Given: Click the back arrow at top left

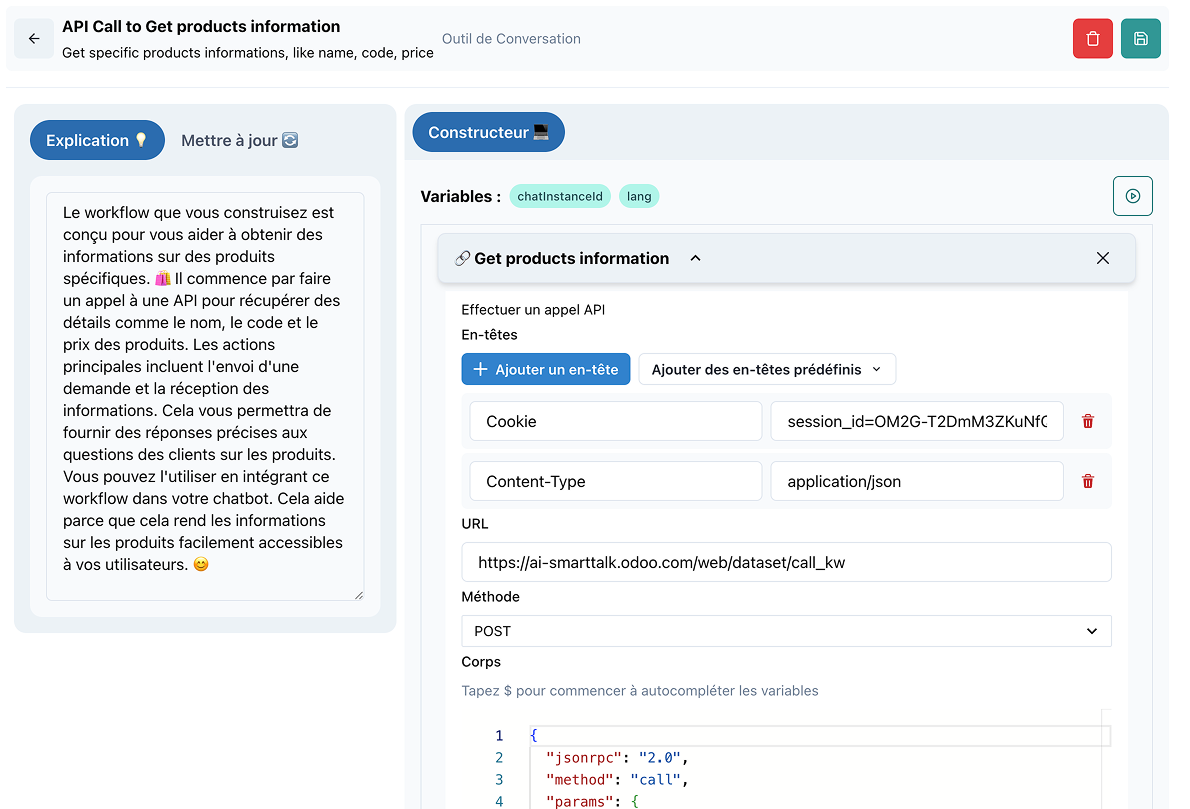Looking at the screenshot, I should pos(34,38).
